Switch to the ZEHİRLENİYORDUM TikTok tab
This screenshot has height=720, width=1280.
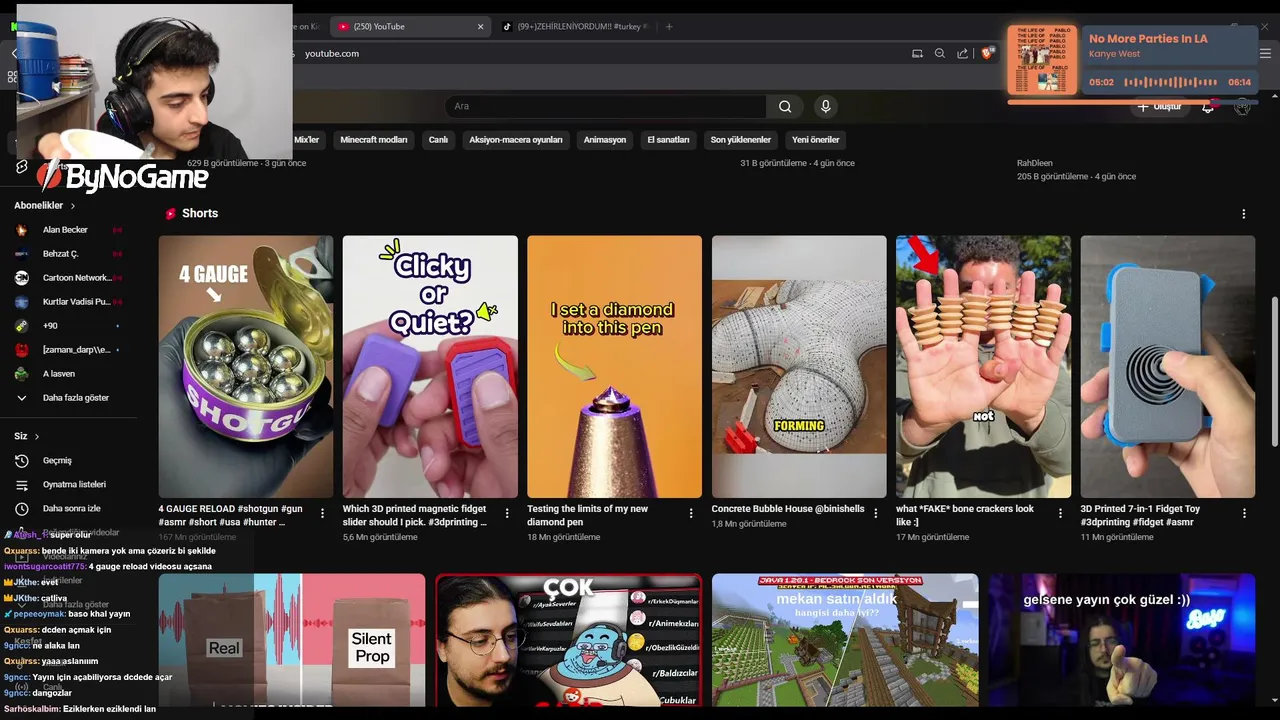coord(575,27)
